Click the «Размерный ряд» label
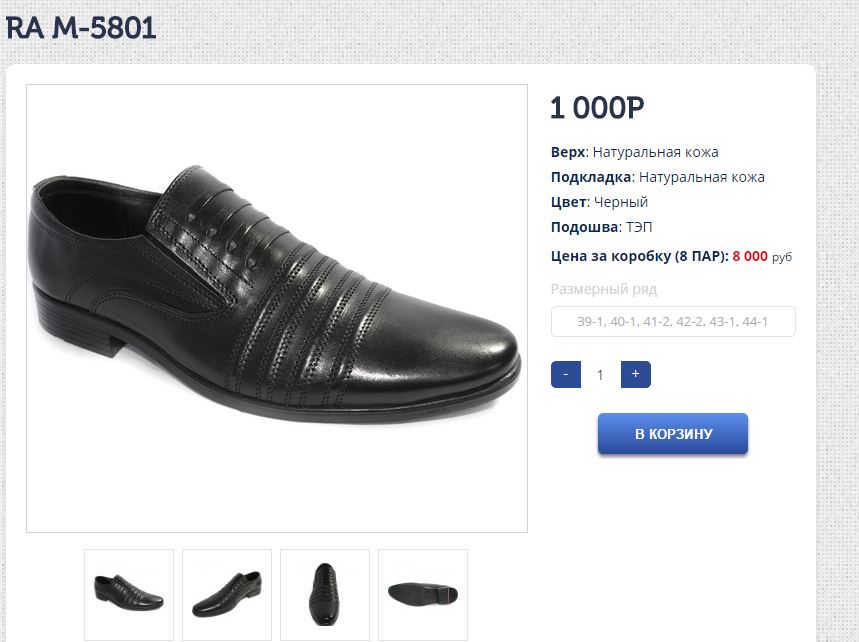 pyautogui.click(x=604, y=289)
